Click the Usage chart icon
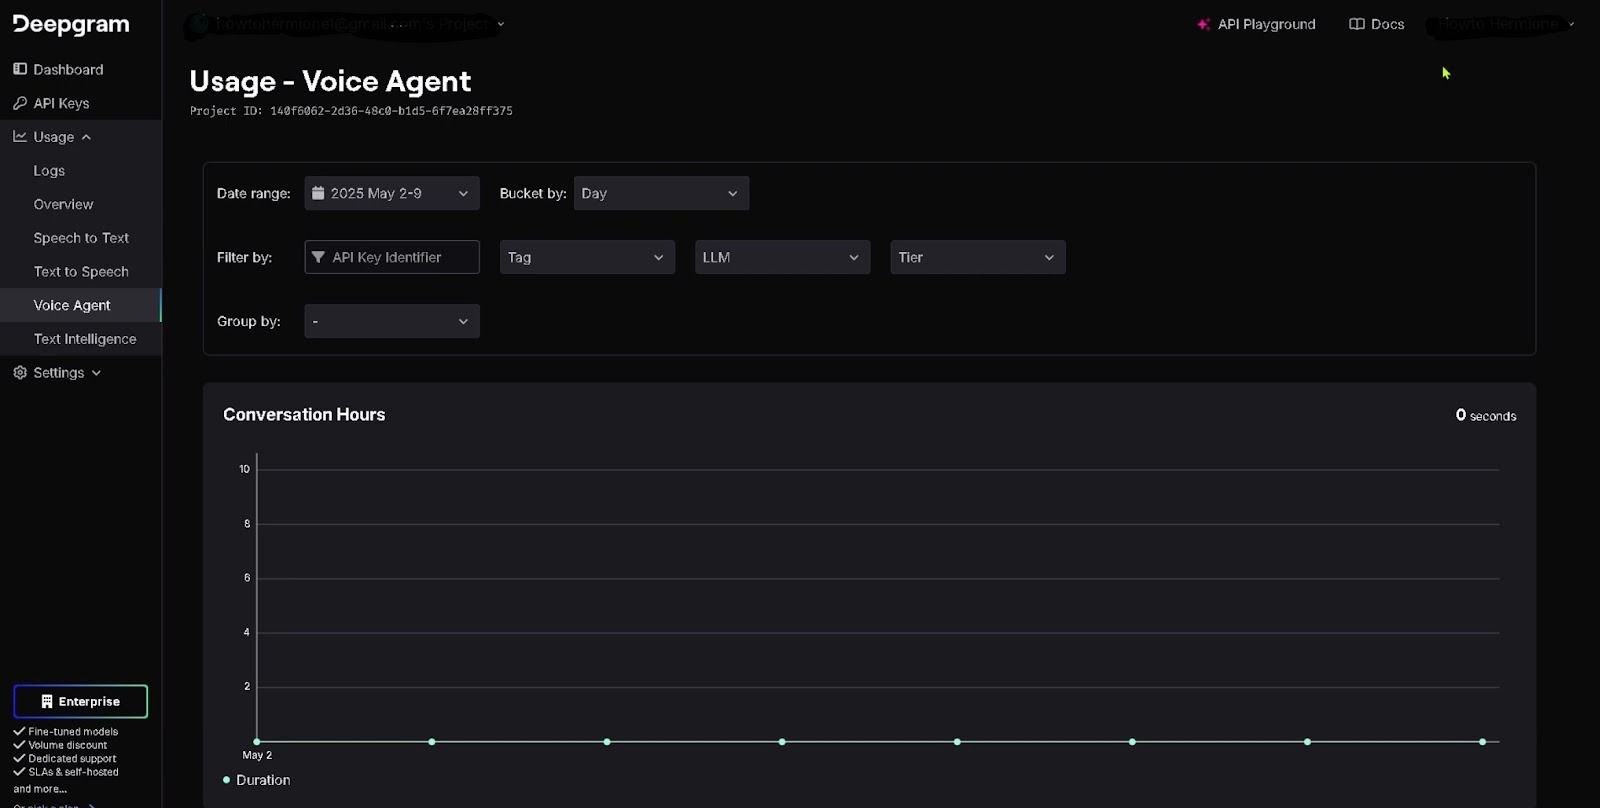This screenshot has height=808, width=1600. coord(20,136)
